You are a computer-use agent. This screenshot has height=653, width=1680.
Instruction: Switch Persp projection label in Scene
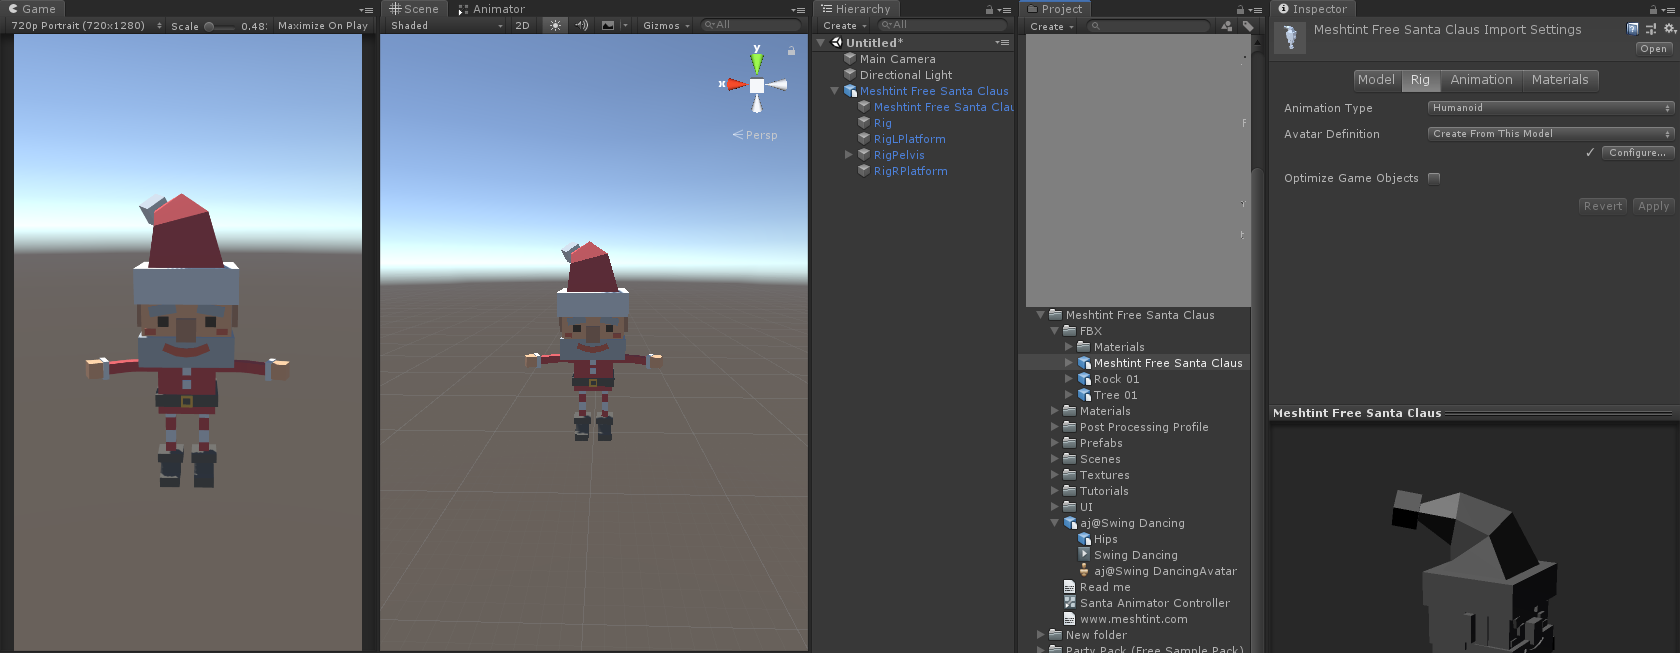(755, 135)
